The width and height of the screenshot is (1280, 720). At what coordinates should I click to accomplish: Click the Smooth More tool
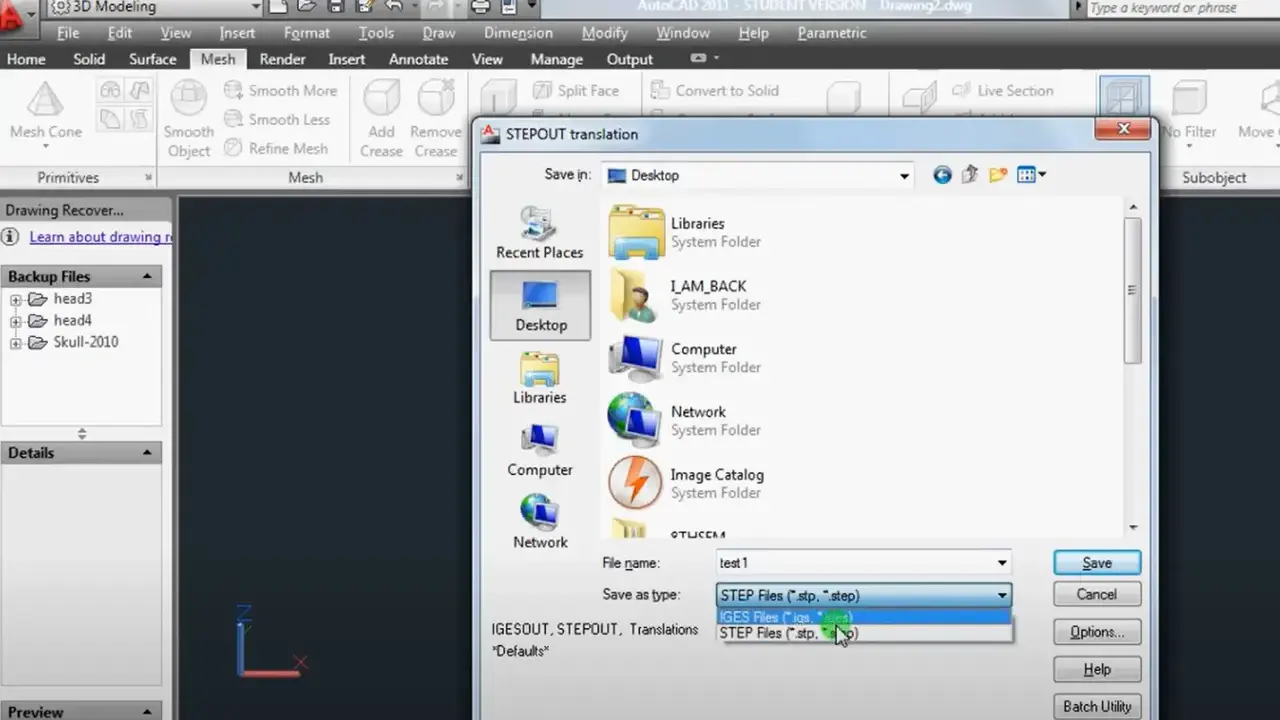tap(281, 90)
